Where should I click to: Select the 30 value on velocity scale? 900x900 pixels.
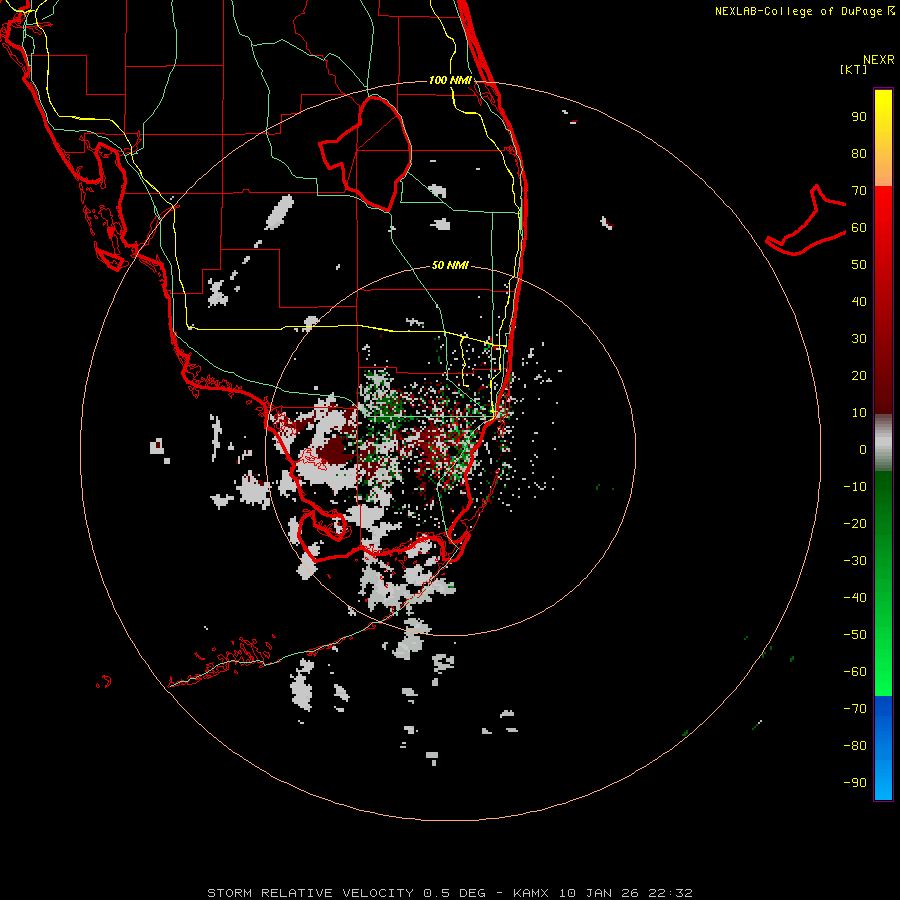point(859,339)
